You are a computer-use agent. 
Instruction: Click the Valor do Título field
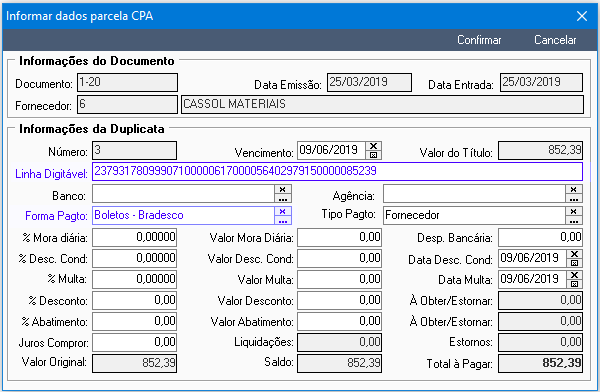pos(540,150)
